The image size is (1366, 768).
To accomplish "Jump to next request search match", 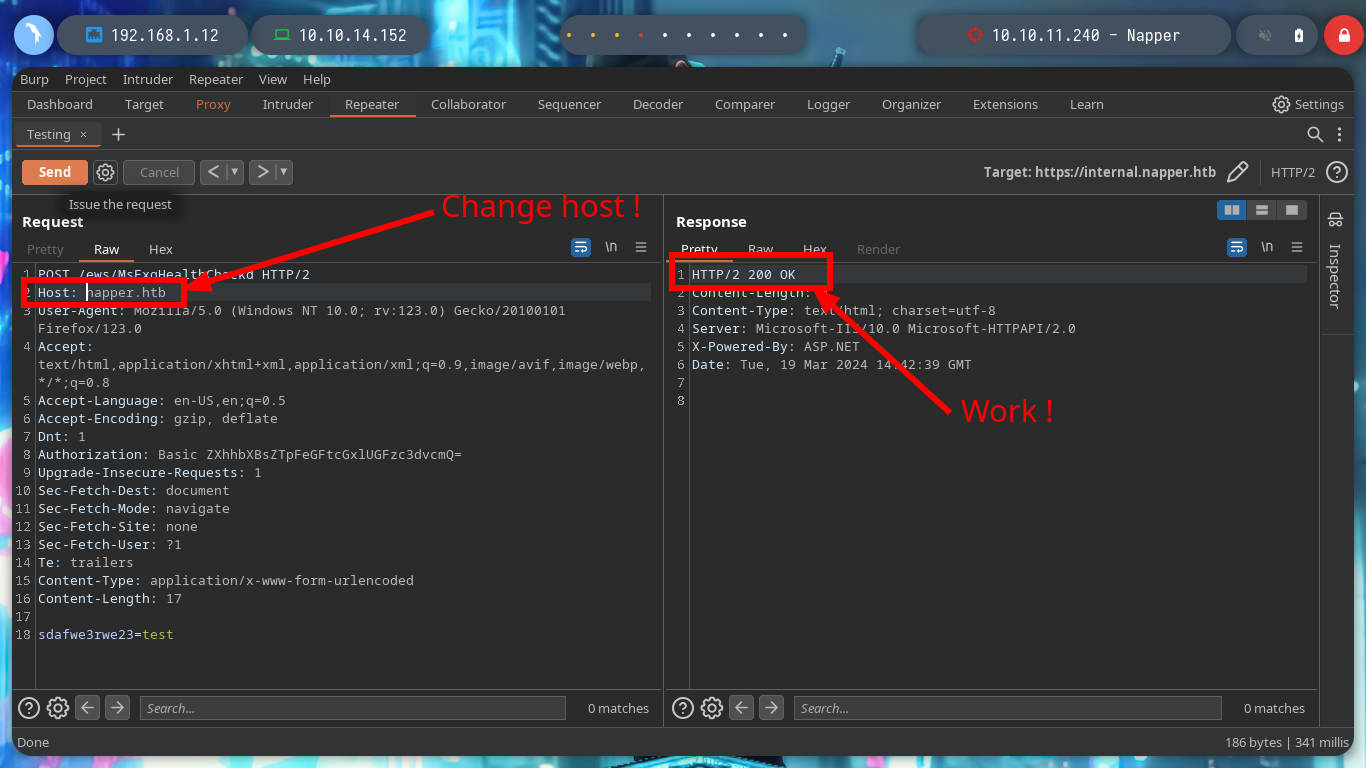I will coord(118,708).
